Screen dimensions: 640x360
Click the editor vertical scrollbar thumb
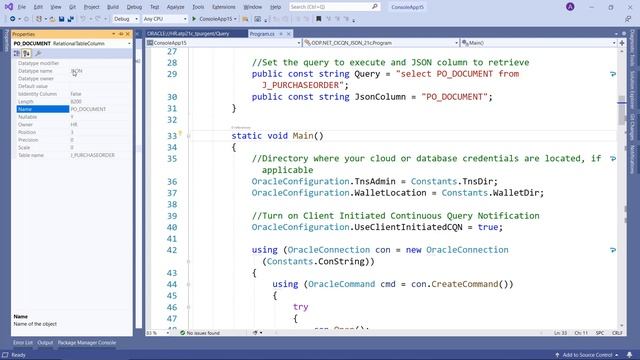coord(622,110)
